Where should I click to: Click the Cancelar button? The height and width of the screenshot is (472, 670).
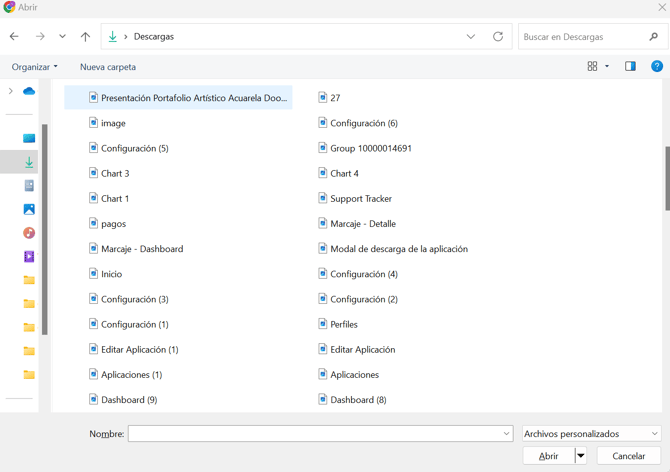628,456
